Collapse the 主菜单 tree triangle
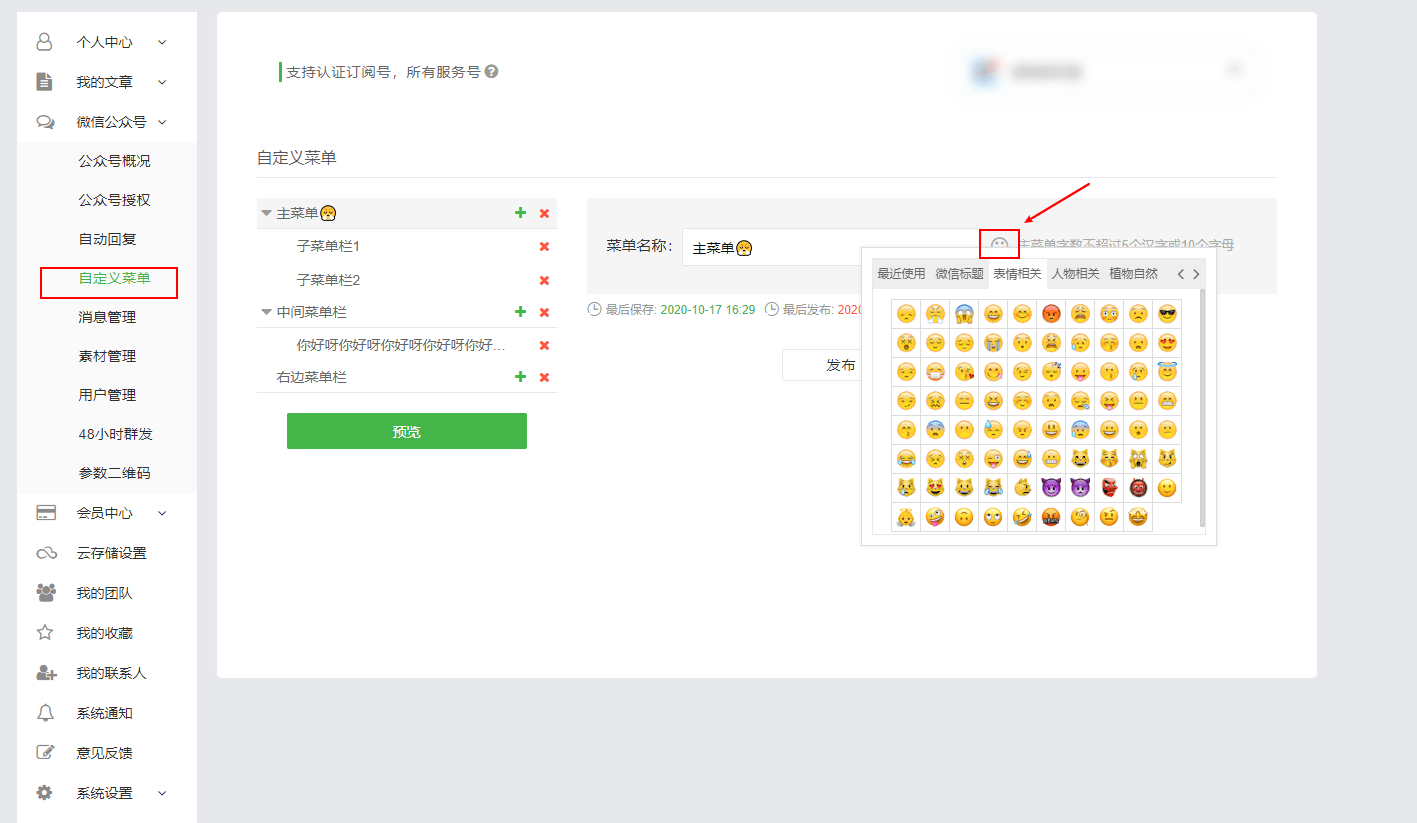Image resolution: width=1417 pixels, height=823 pixels. click(266, 213)
